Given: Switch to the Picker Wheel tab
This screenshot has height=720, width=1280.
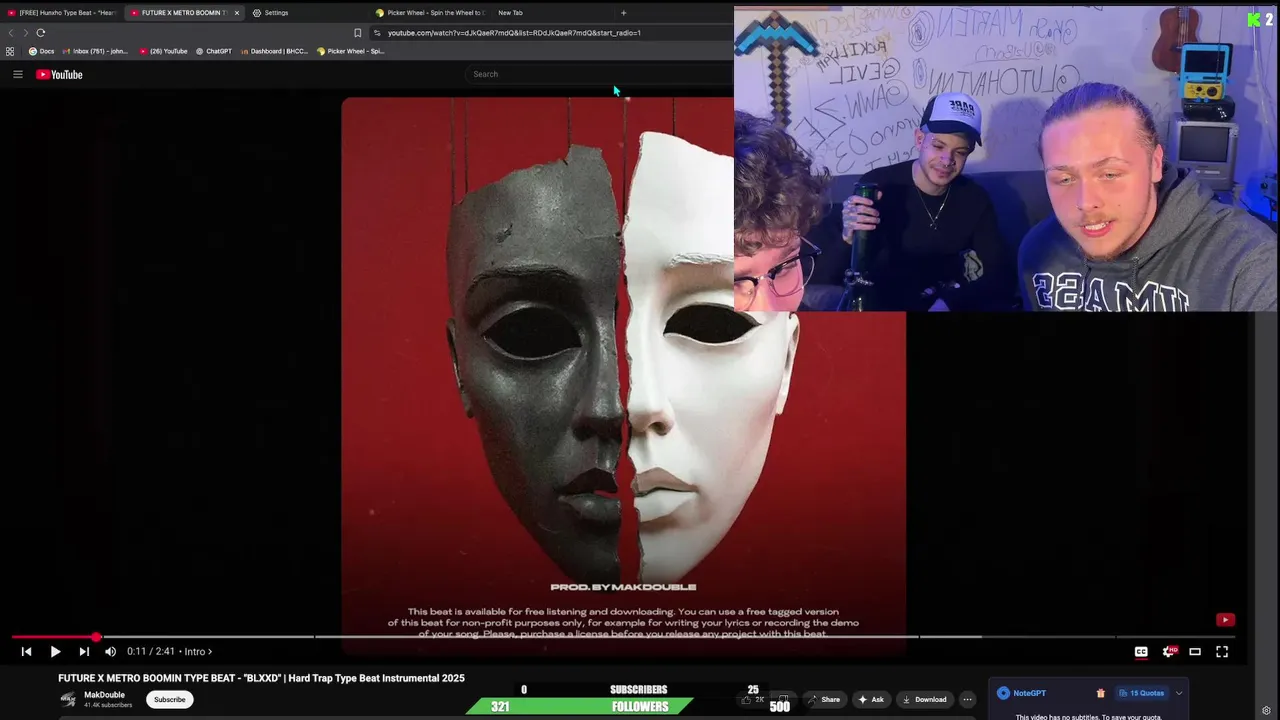Looking at the screenshot, I should tap(430, 13).
